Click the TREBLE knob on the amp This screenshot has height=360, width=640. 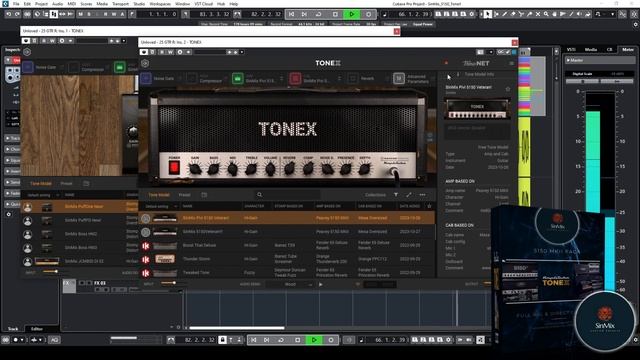point(251,169)
